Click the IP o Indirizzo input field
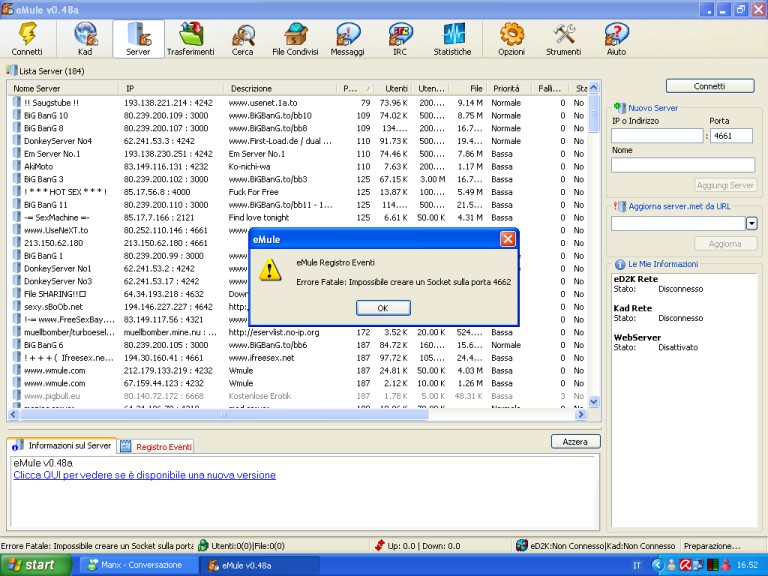This screenshot has width=768, height=576. click(x=657, y=136)
